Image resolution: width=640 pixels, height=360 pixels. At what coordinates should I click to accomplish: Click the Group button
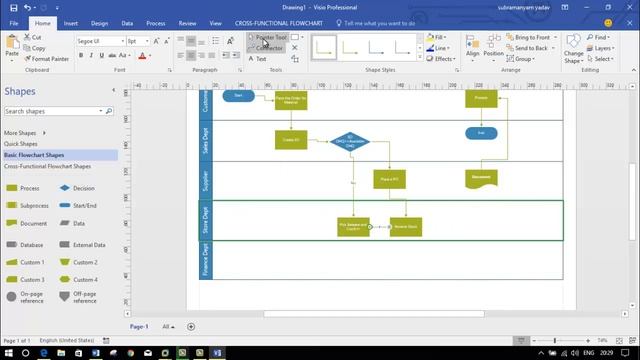[520, 59]
